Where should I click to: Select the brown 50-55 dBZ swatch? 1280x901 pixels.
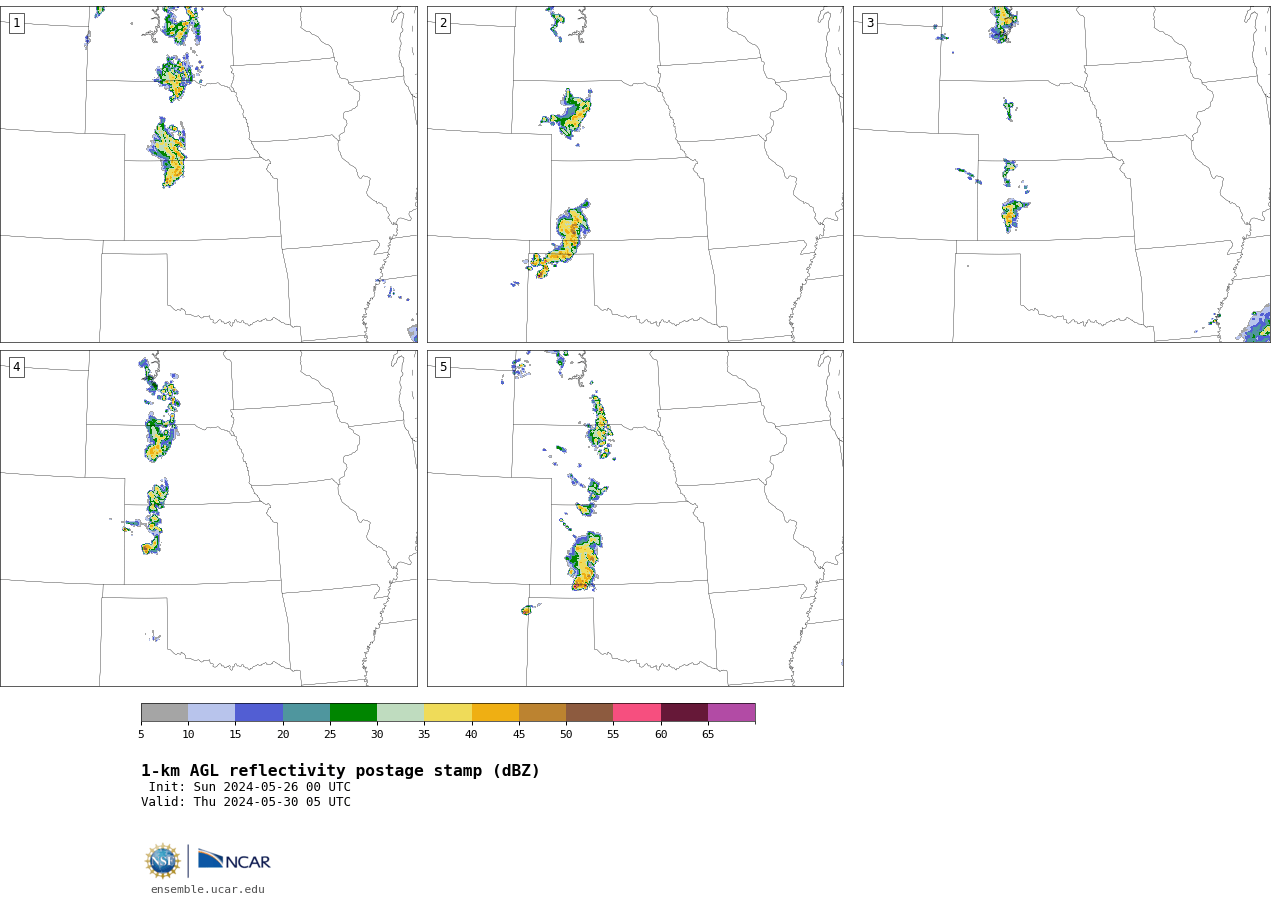(x=590, y=713)
